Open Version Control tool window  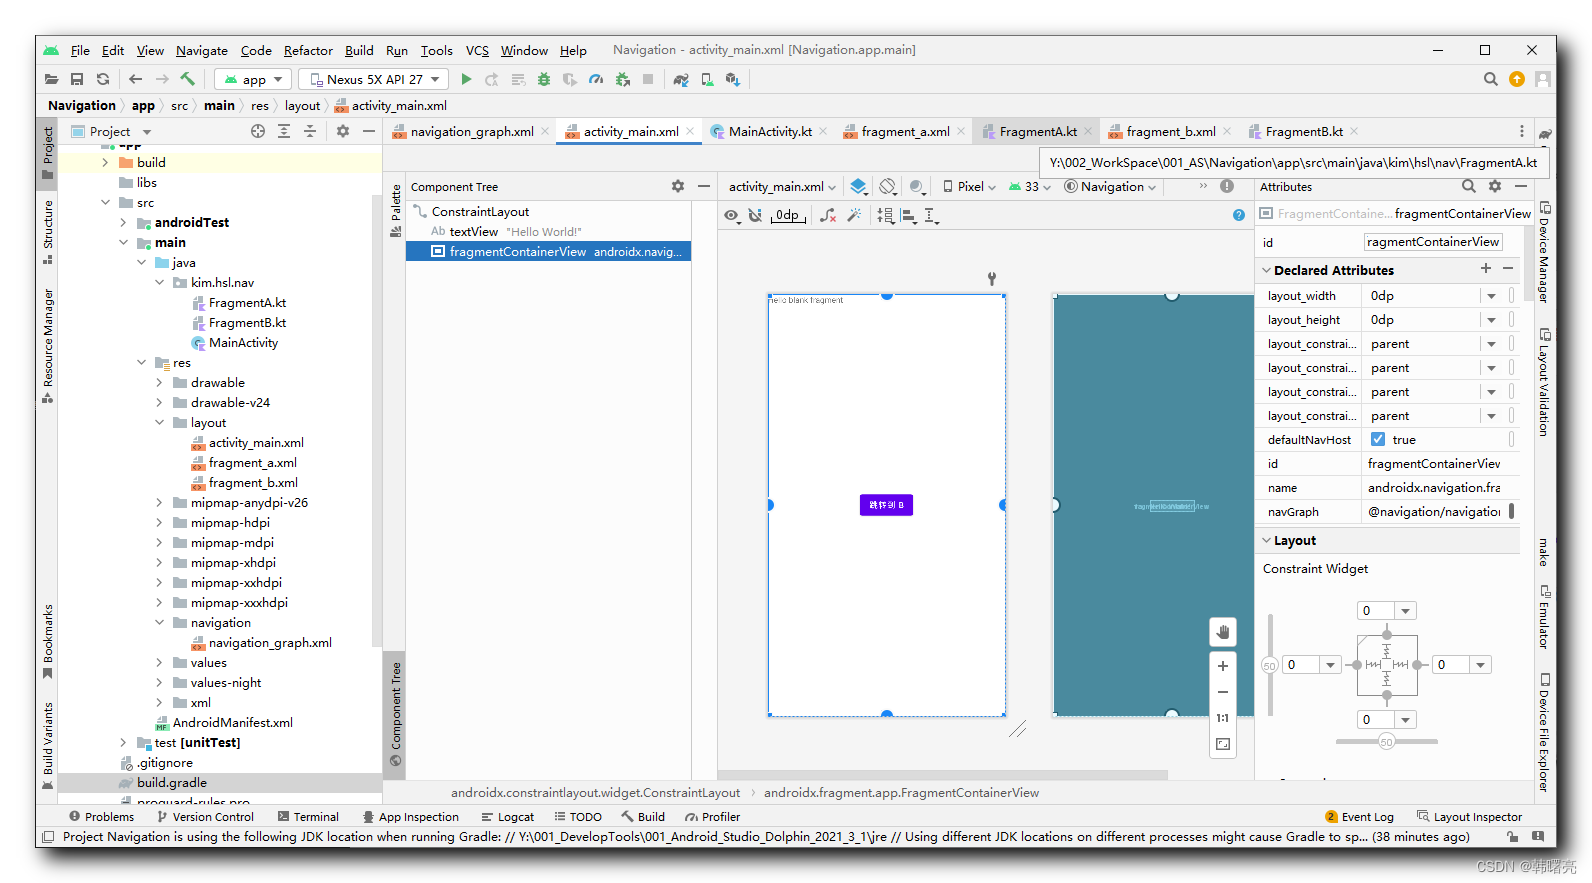pos(205,816)
